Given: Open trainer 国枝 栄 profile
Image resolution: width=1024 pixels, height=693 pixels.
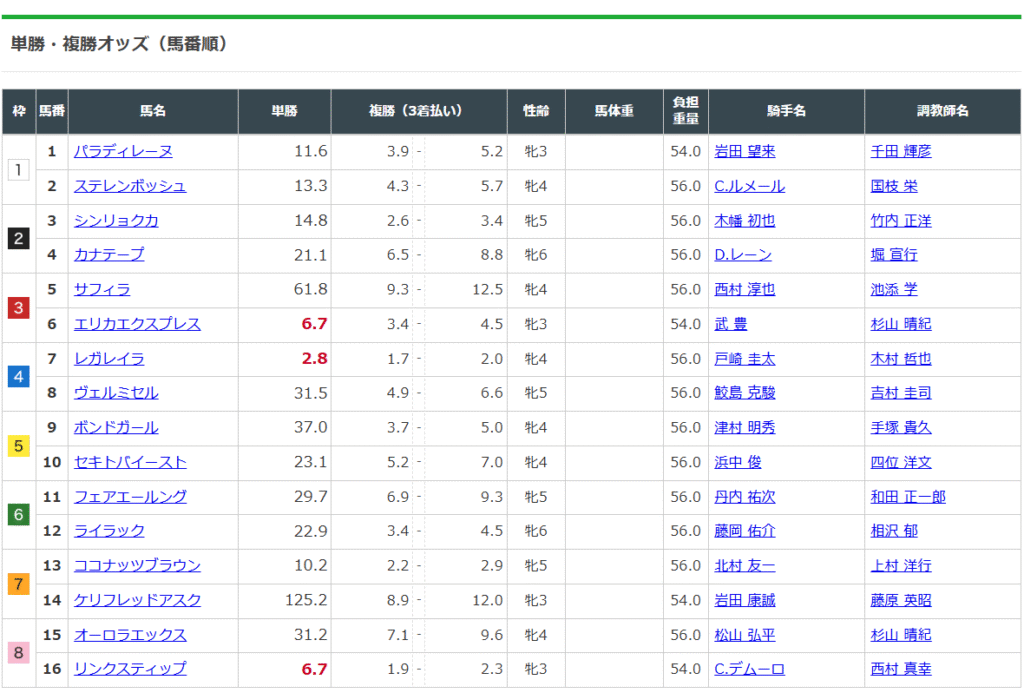Looking at the screenshot, I should 894,186.
